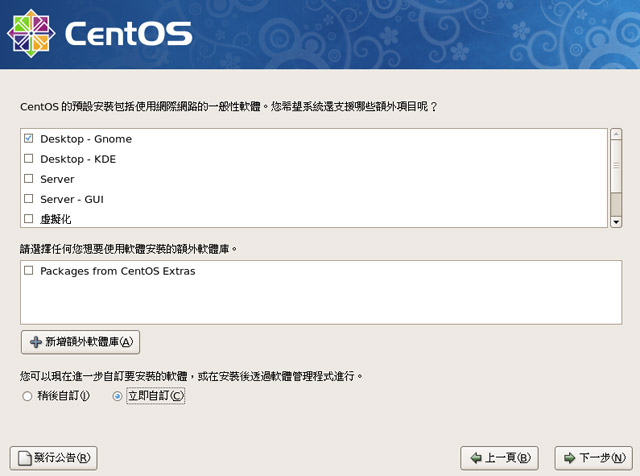Screen dimensions: 640x476
Task: Select the 立即自訂 radio button
Action: coord(117,396)
